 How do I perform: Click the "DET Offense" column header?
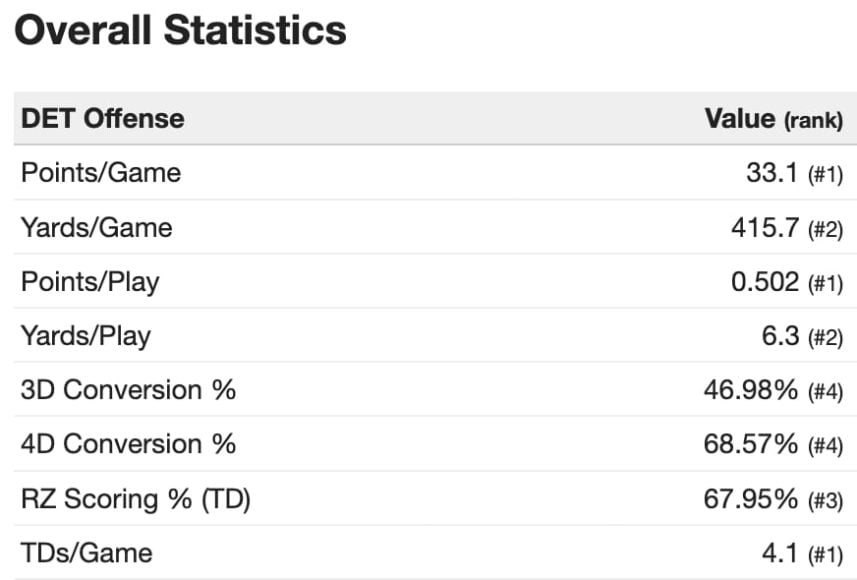point(102,119)
